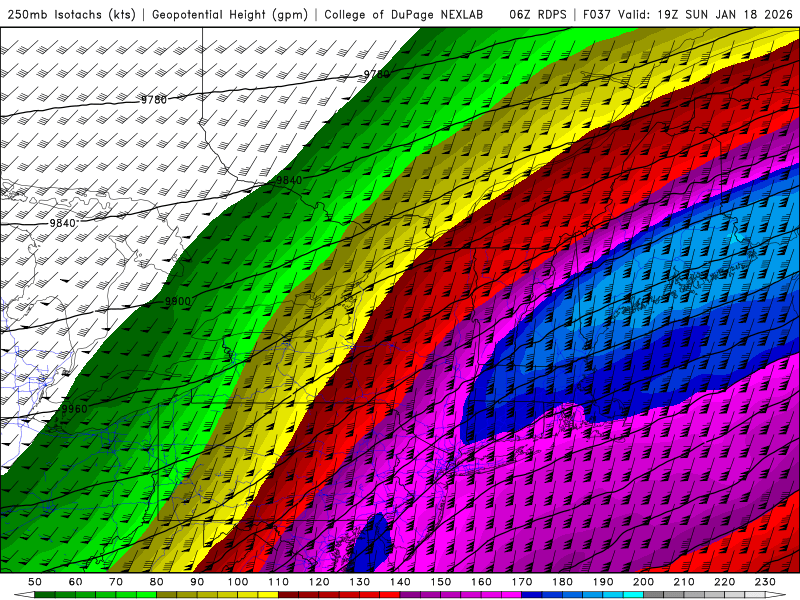Click the "250mb Isotachs (kts)" title text
The width and height of the screenshot is (800, 600).
point(72,14)
